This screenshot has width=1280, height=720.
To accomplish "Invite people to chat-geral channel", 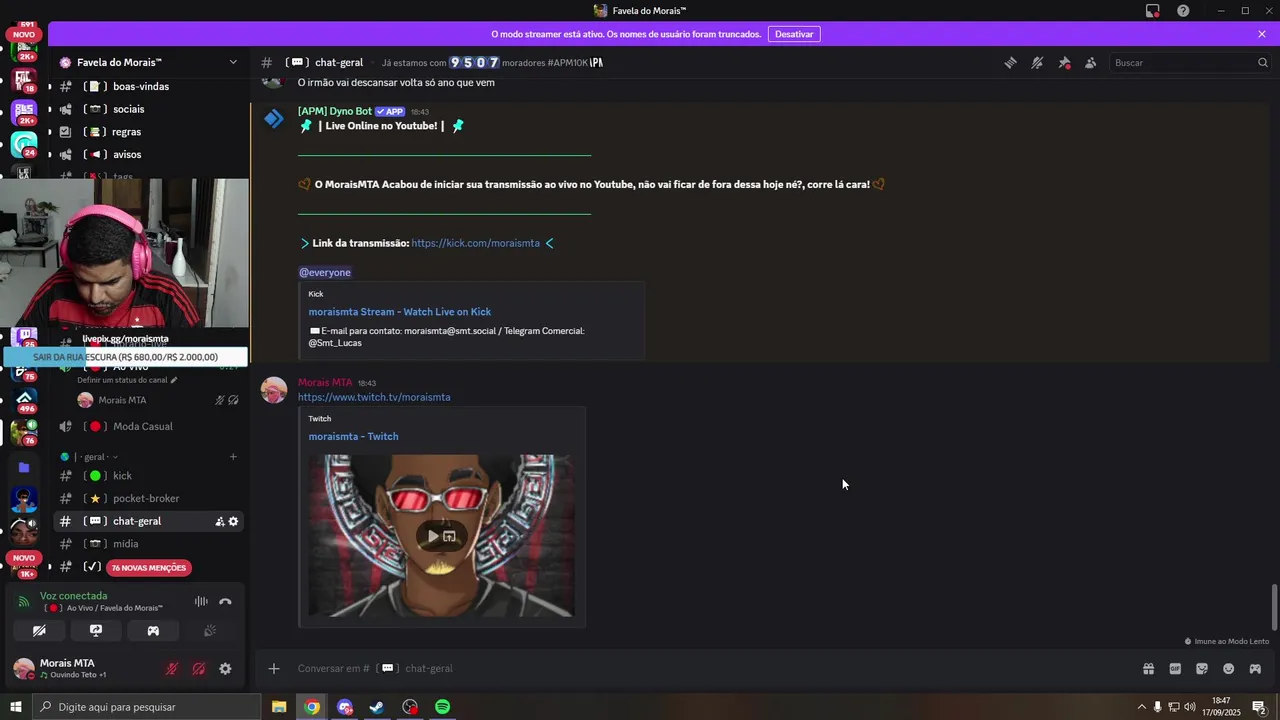I will click(220, 521).
